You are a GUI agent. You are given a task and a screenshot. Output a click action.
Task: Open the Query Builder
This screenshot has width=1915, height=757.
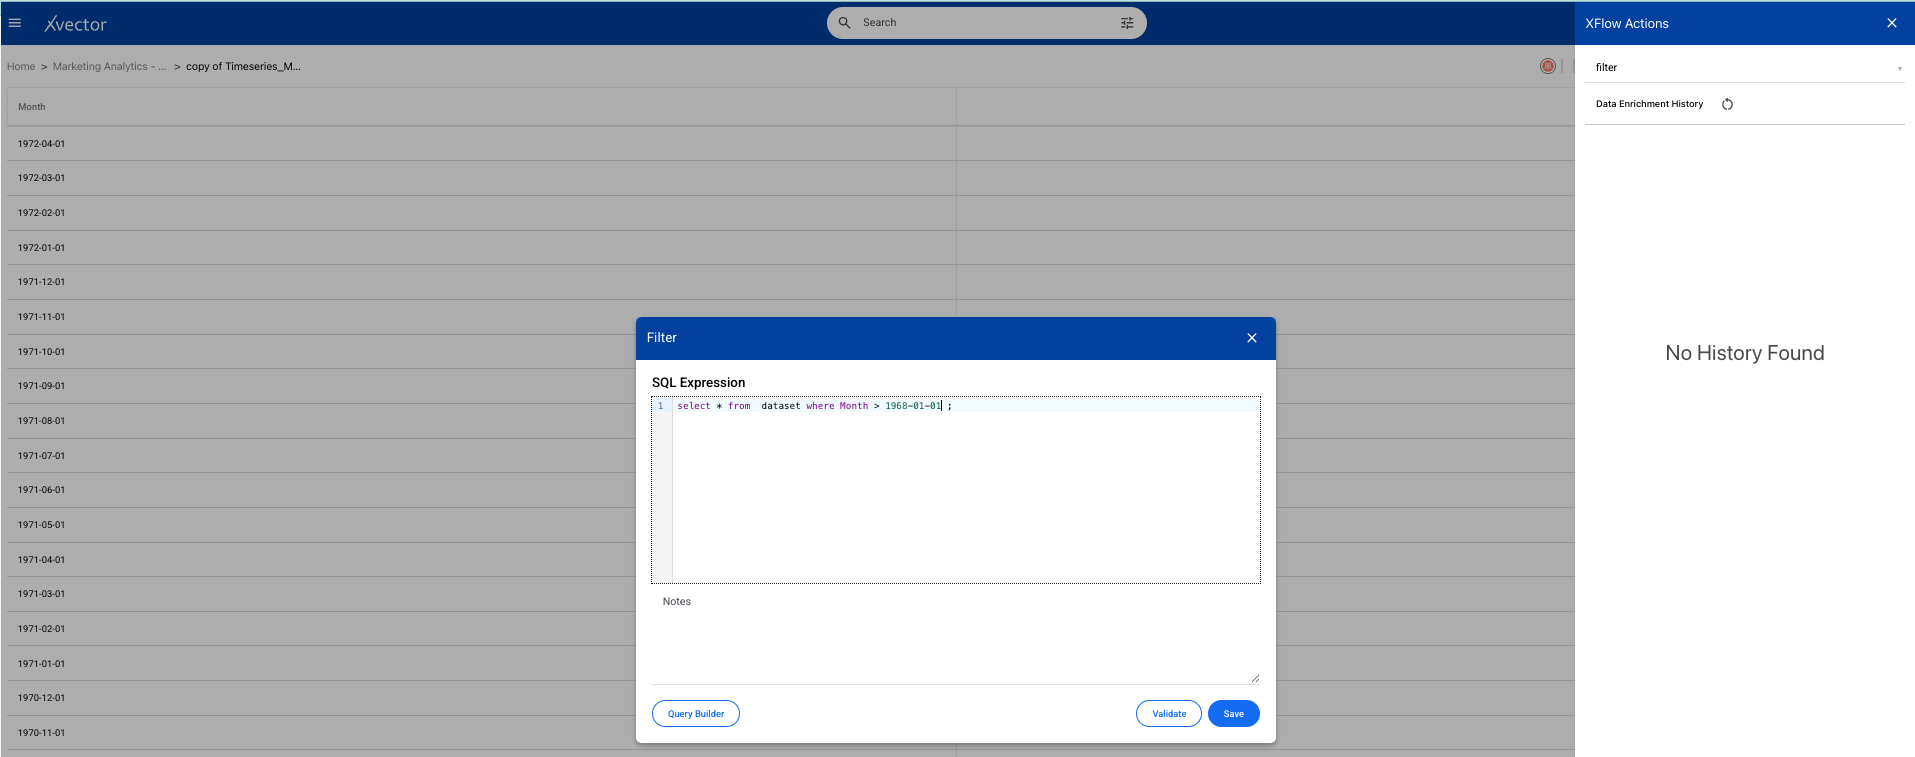click(x=695, y=714)
